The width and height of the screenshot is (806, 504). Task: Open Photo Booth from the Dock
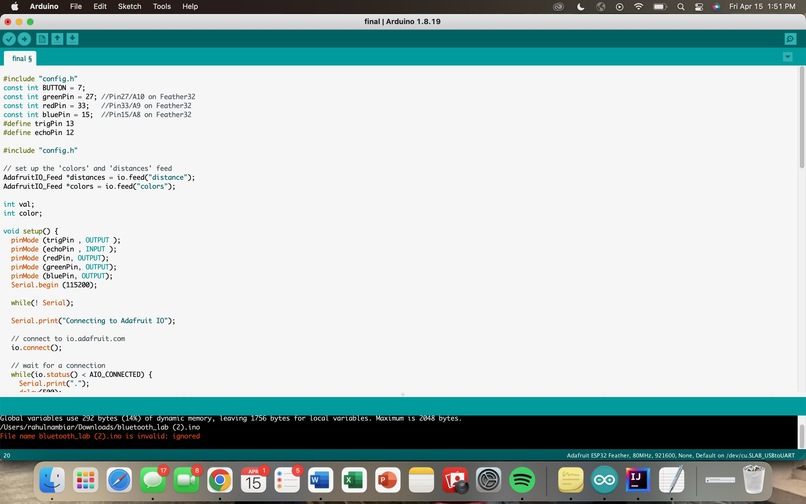click(x=455, y=480)
